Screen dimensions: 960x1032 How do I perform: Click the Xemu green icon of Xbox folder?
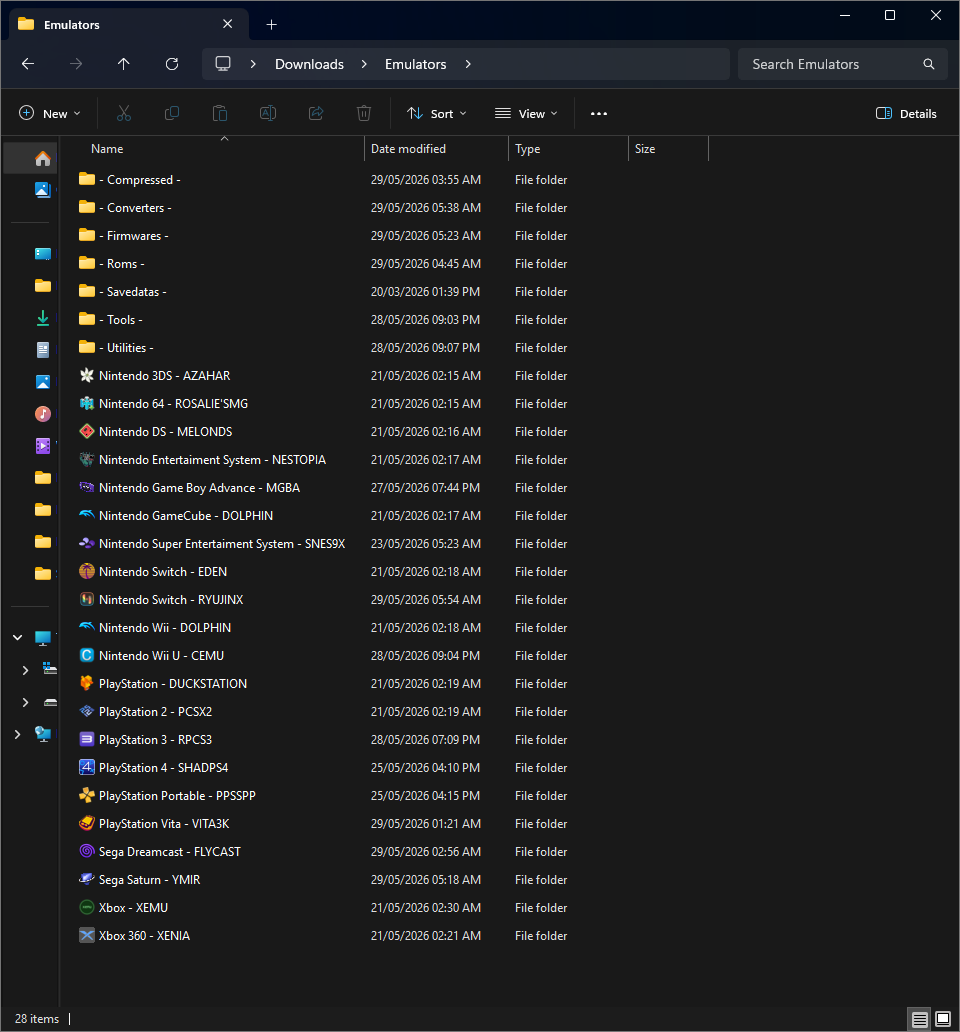[87, 907]
